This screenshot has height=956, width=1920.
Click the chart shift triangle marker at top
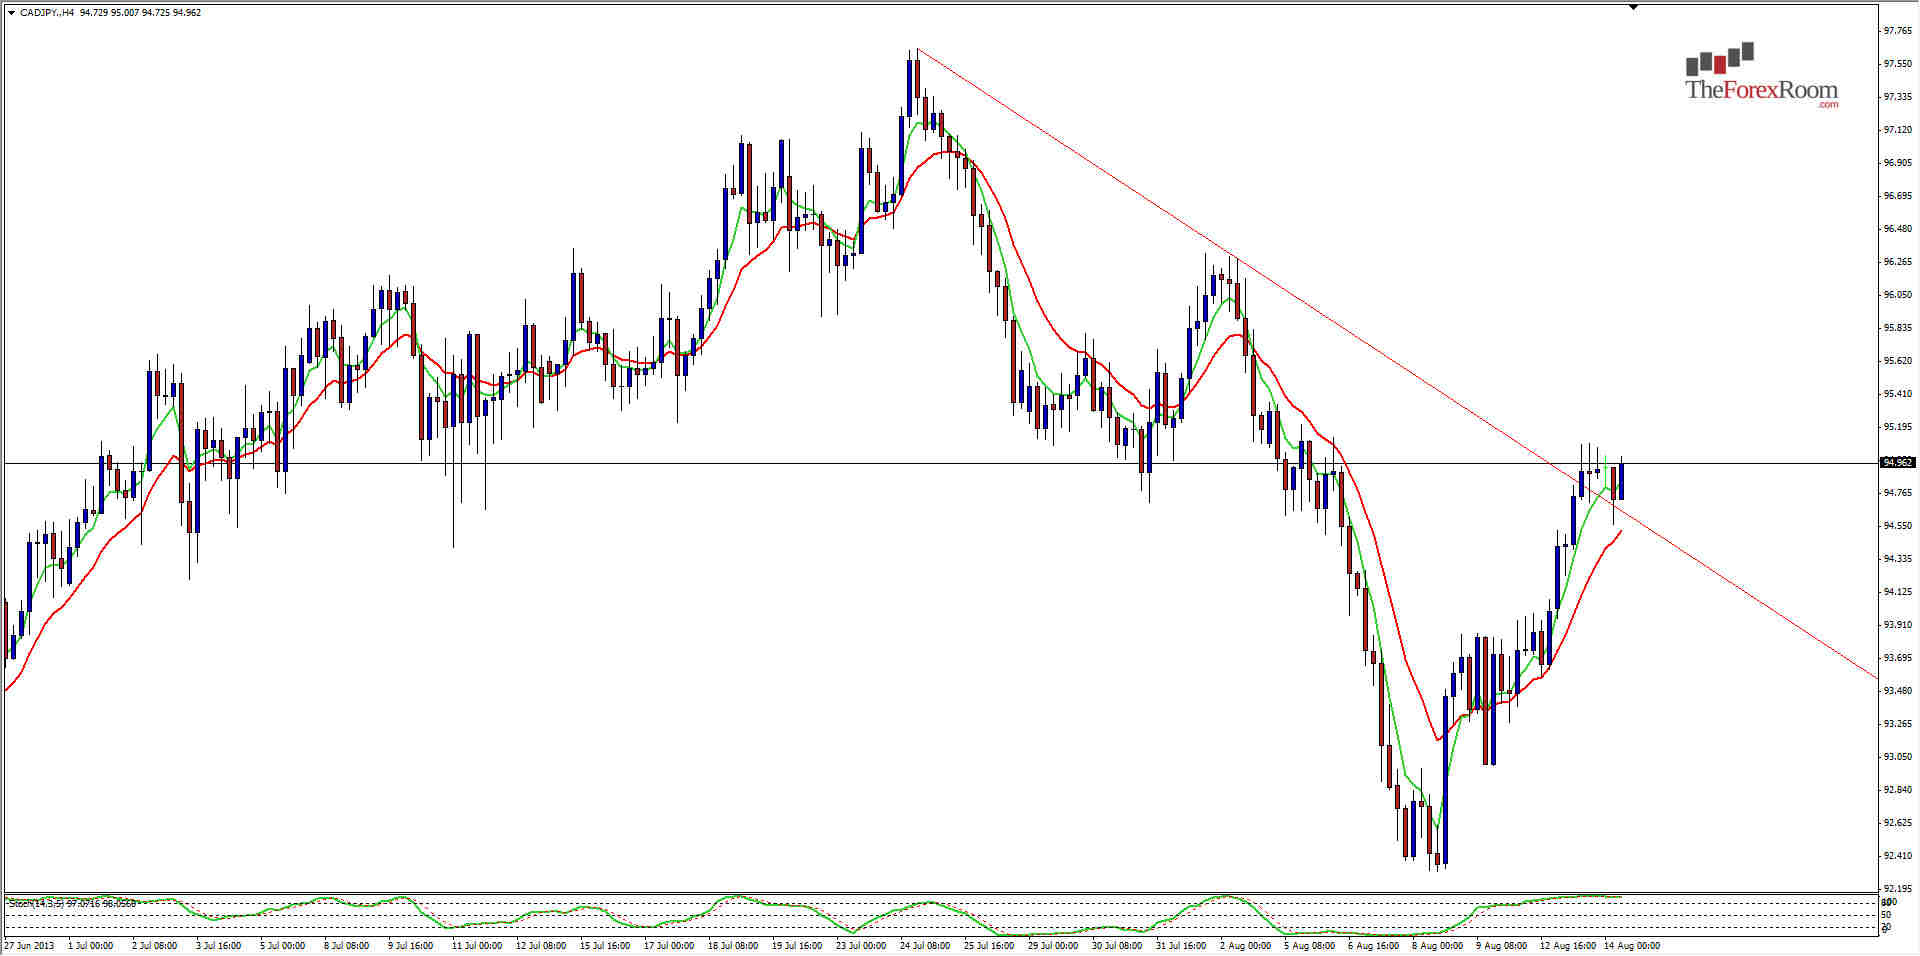1633,7
